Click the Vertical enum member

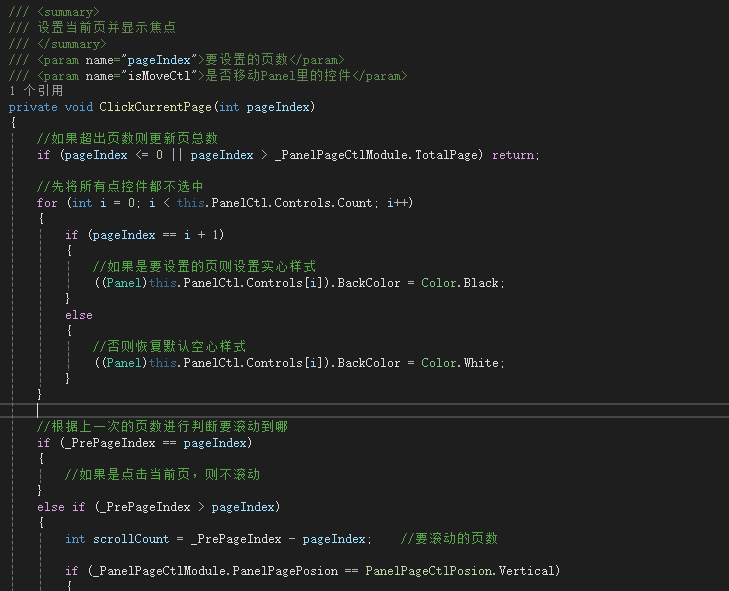[x=531, y=571]
